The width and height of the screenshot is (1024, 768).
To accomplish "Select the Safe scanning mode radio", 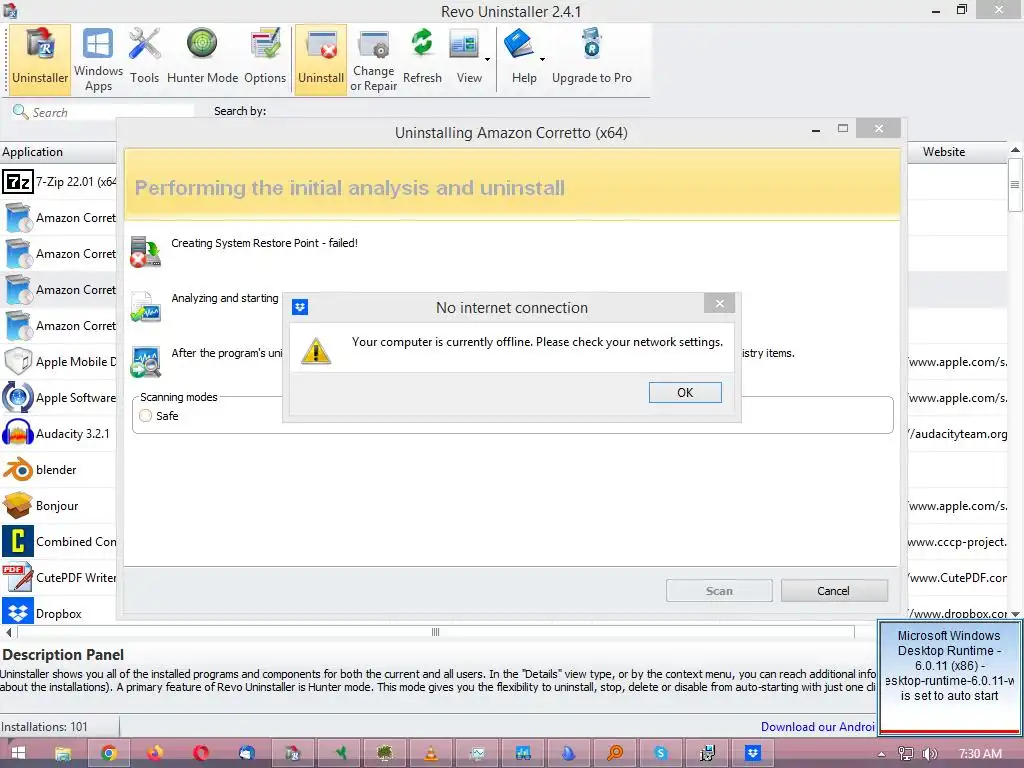I will click(146, 415).
